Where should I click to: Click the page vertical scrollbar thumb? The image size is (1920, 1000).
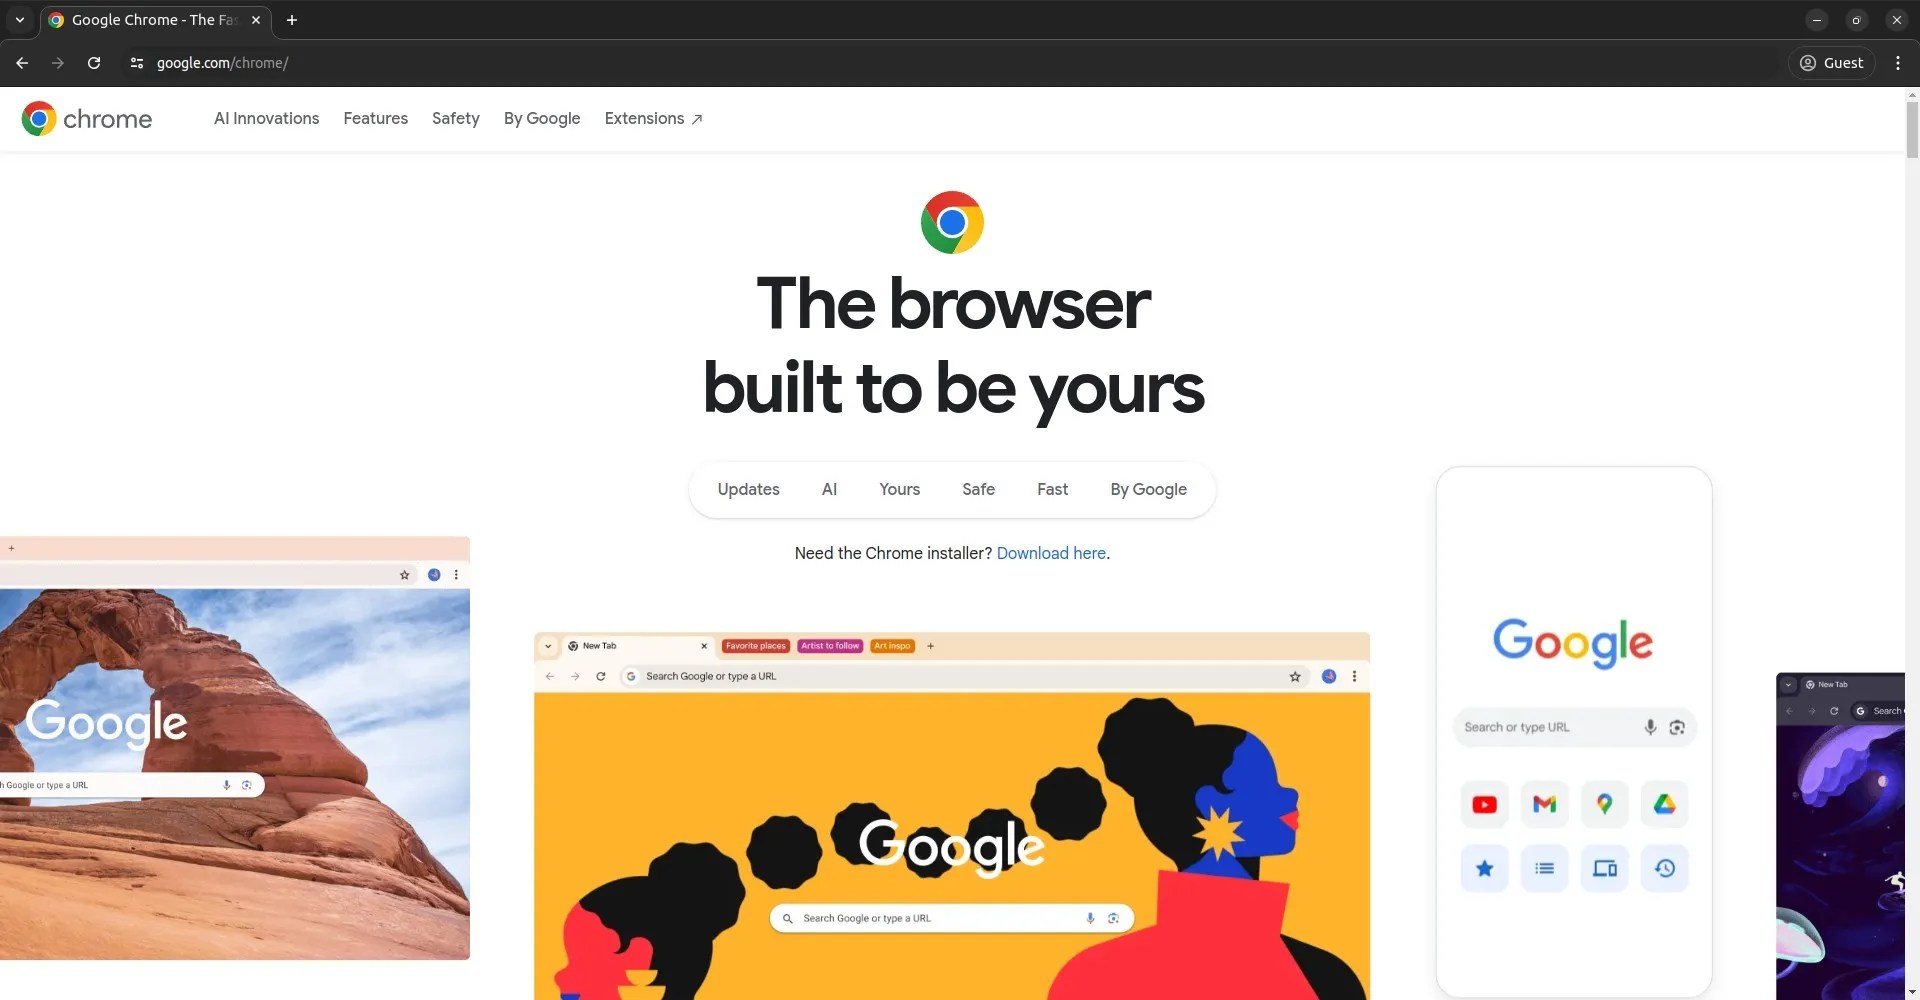1912,128
